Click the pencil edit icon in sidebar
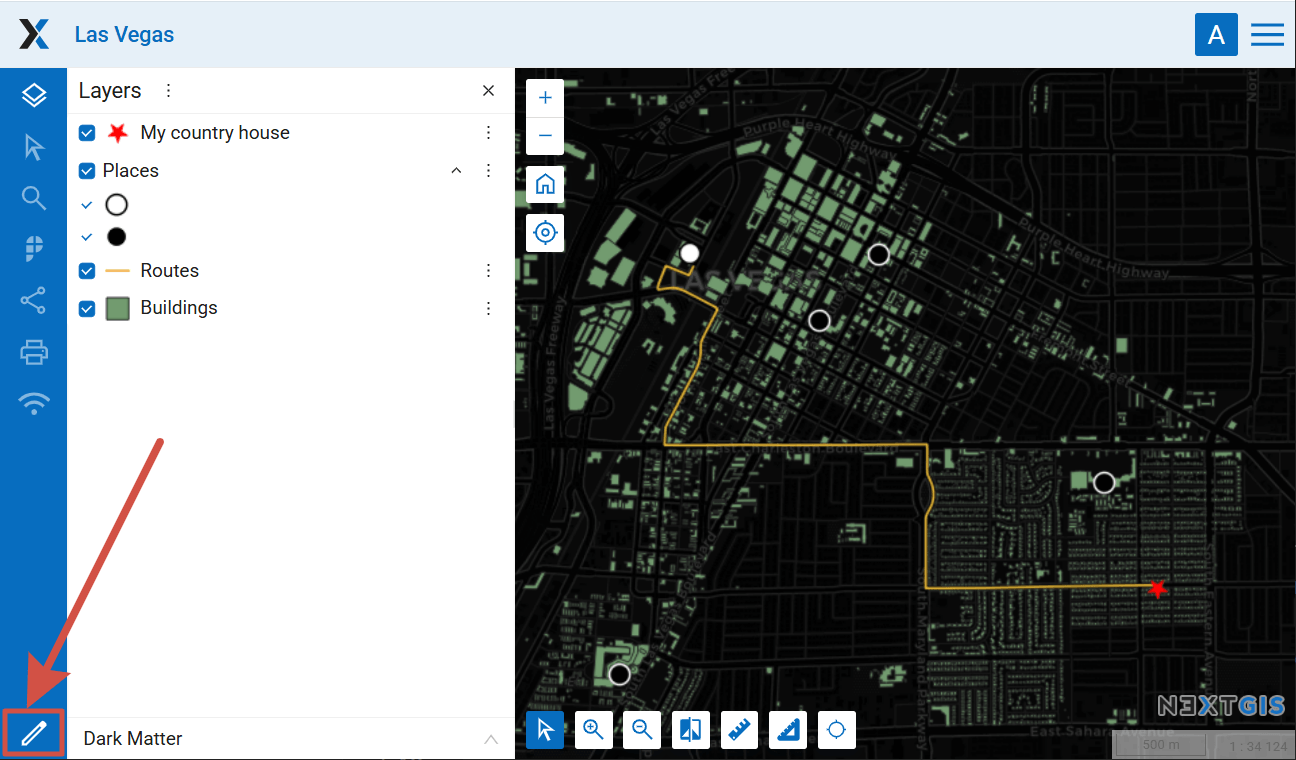Screen dimensions: 1296x760 click(x=34, y=734)
